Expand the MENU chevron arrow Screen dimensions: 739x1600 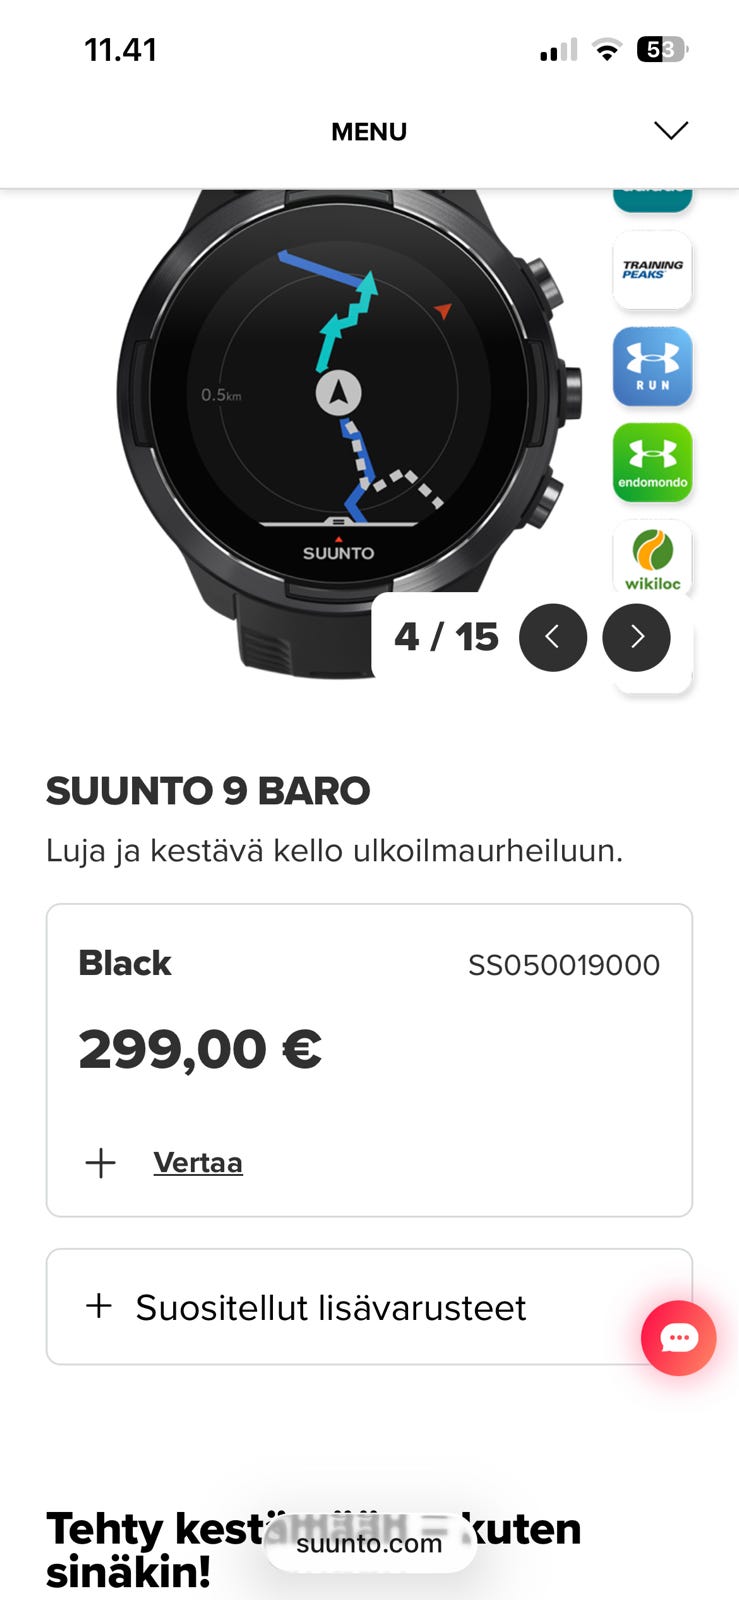671,131
